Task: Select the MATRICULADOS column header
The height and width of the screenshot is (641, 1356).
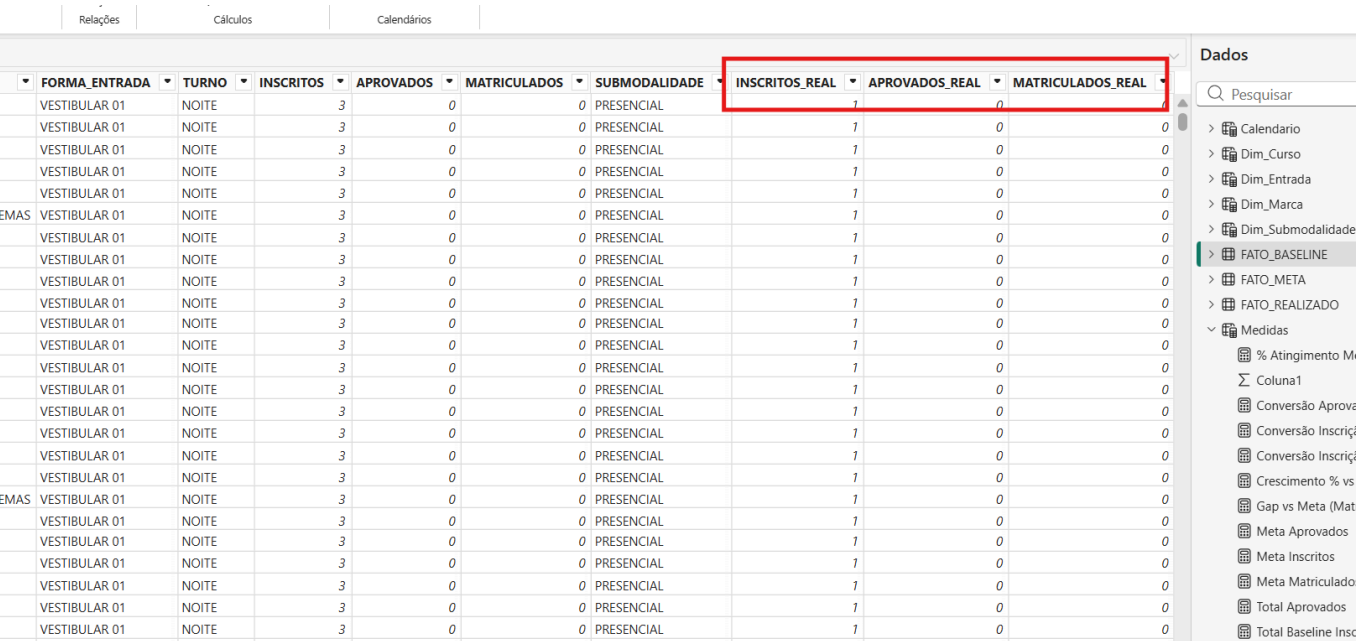Action: pos(515,82)
